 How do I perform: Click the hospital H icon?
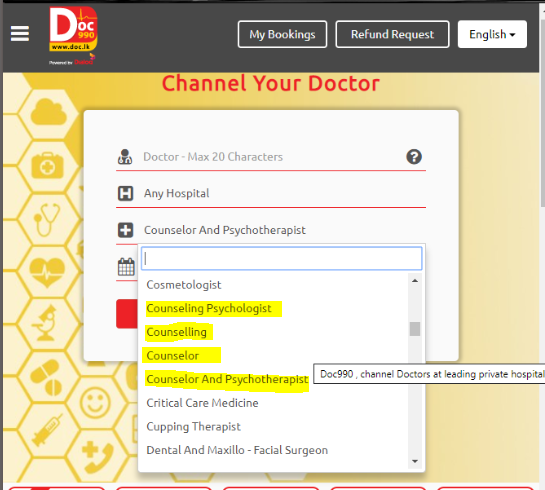pyautogui.click(x=125, y=194)
